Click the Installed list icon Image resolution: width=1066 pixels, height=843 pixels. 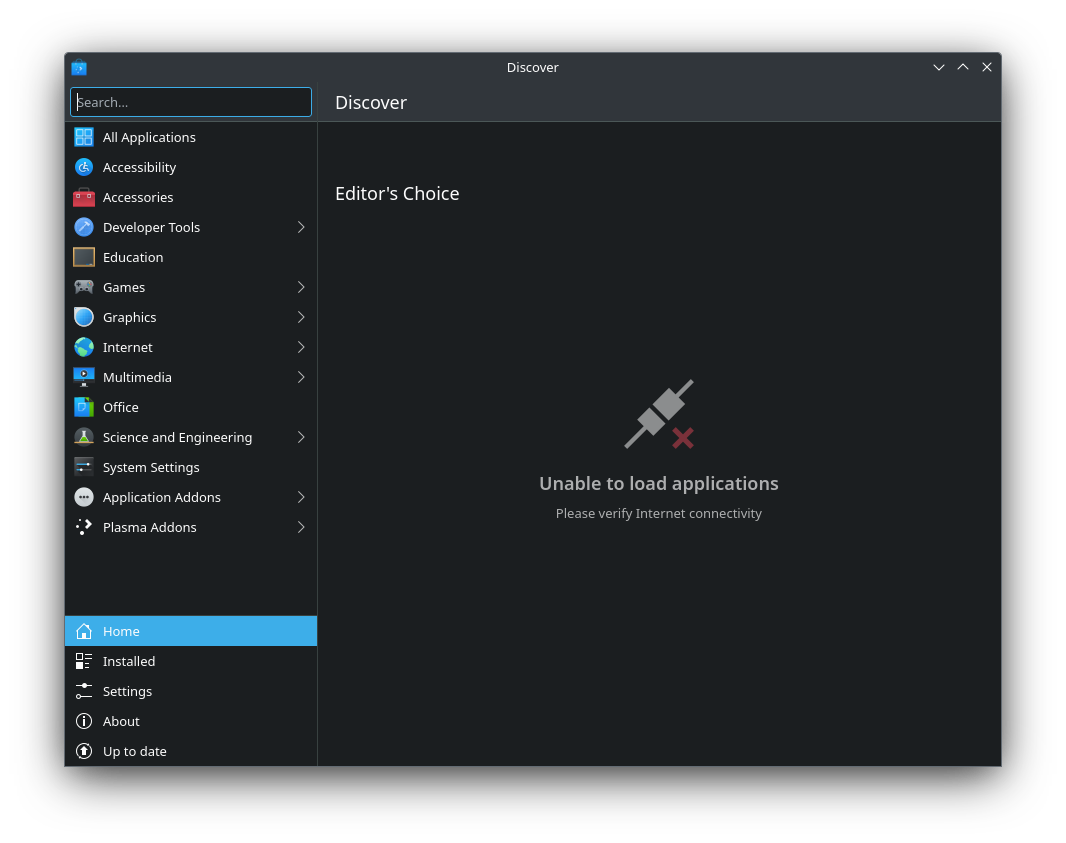84,661
